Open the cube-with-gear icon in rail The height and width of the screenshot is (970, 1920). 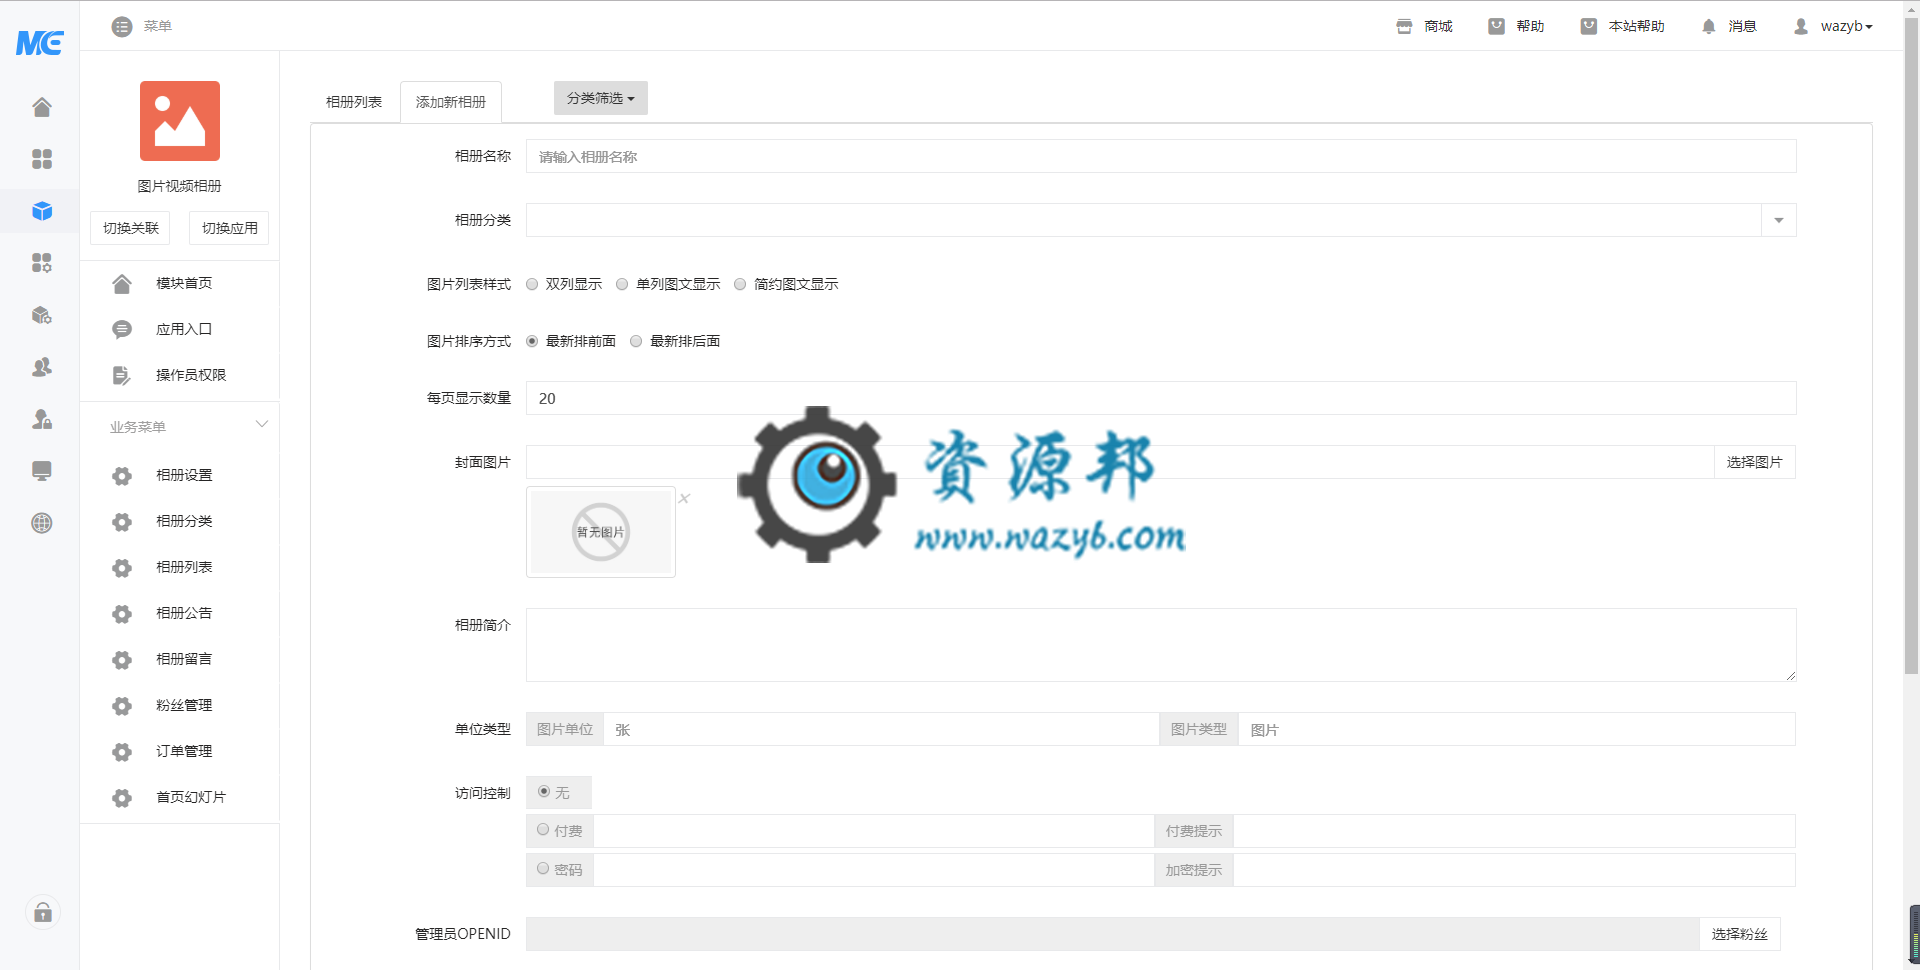pos(41,315)
